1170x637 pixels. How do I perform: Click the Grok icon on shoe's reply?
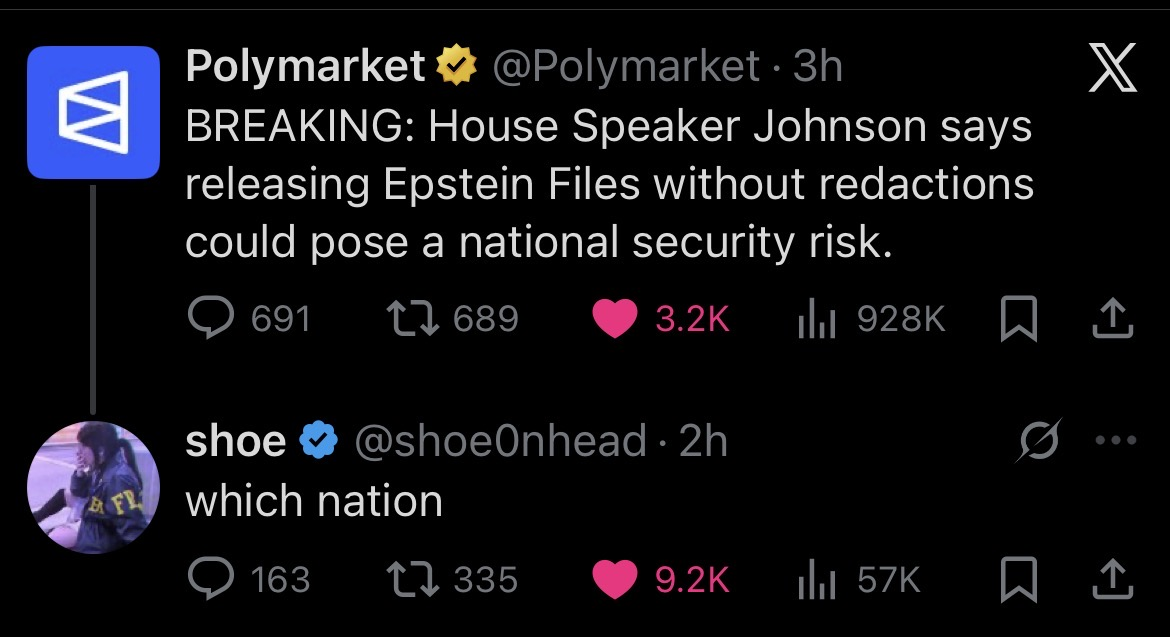pos(1036,441)
